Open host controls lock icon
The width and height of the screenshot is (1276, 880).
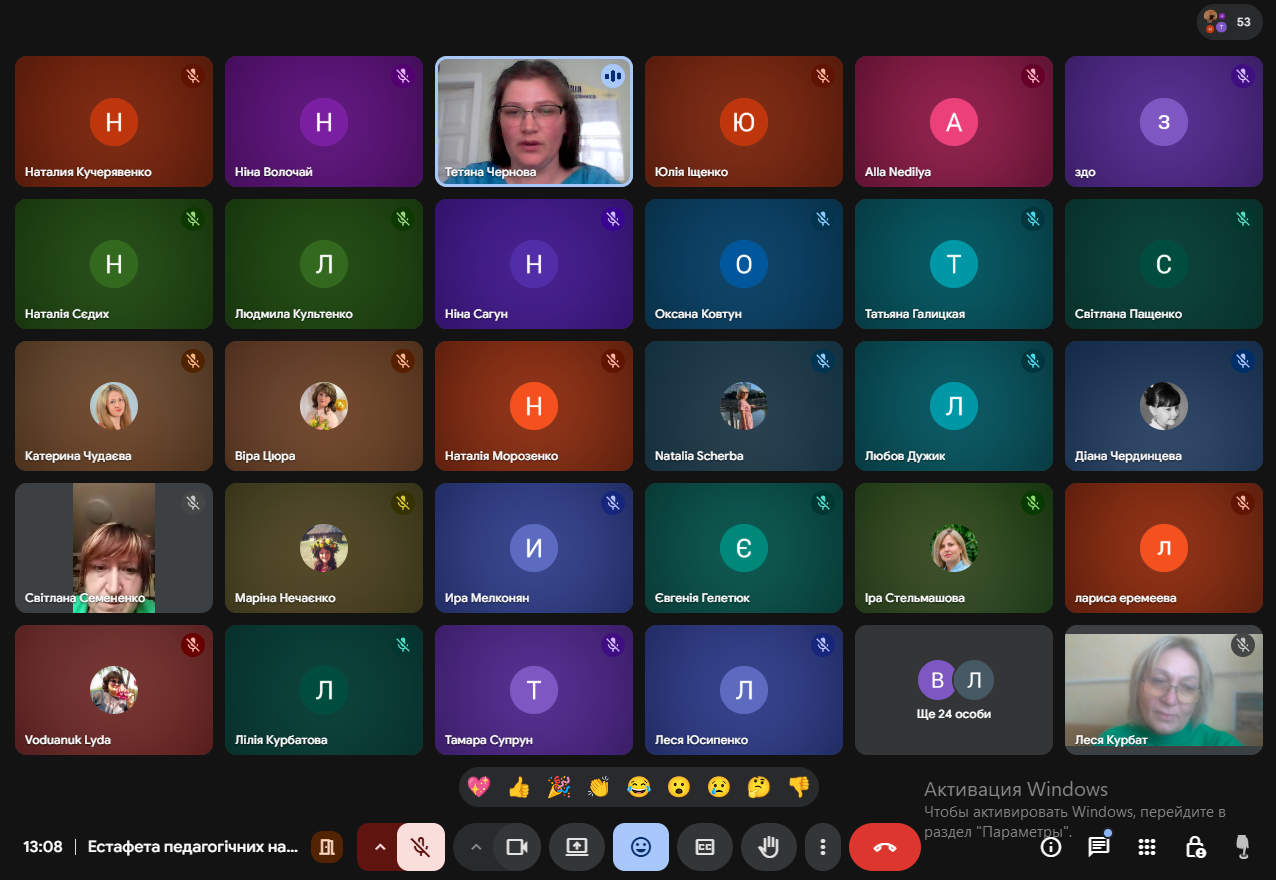[1195, 847]
